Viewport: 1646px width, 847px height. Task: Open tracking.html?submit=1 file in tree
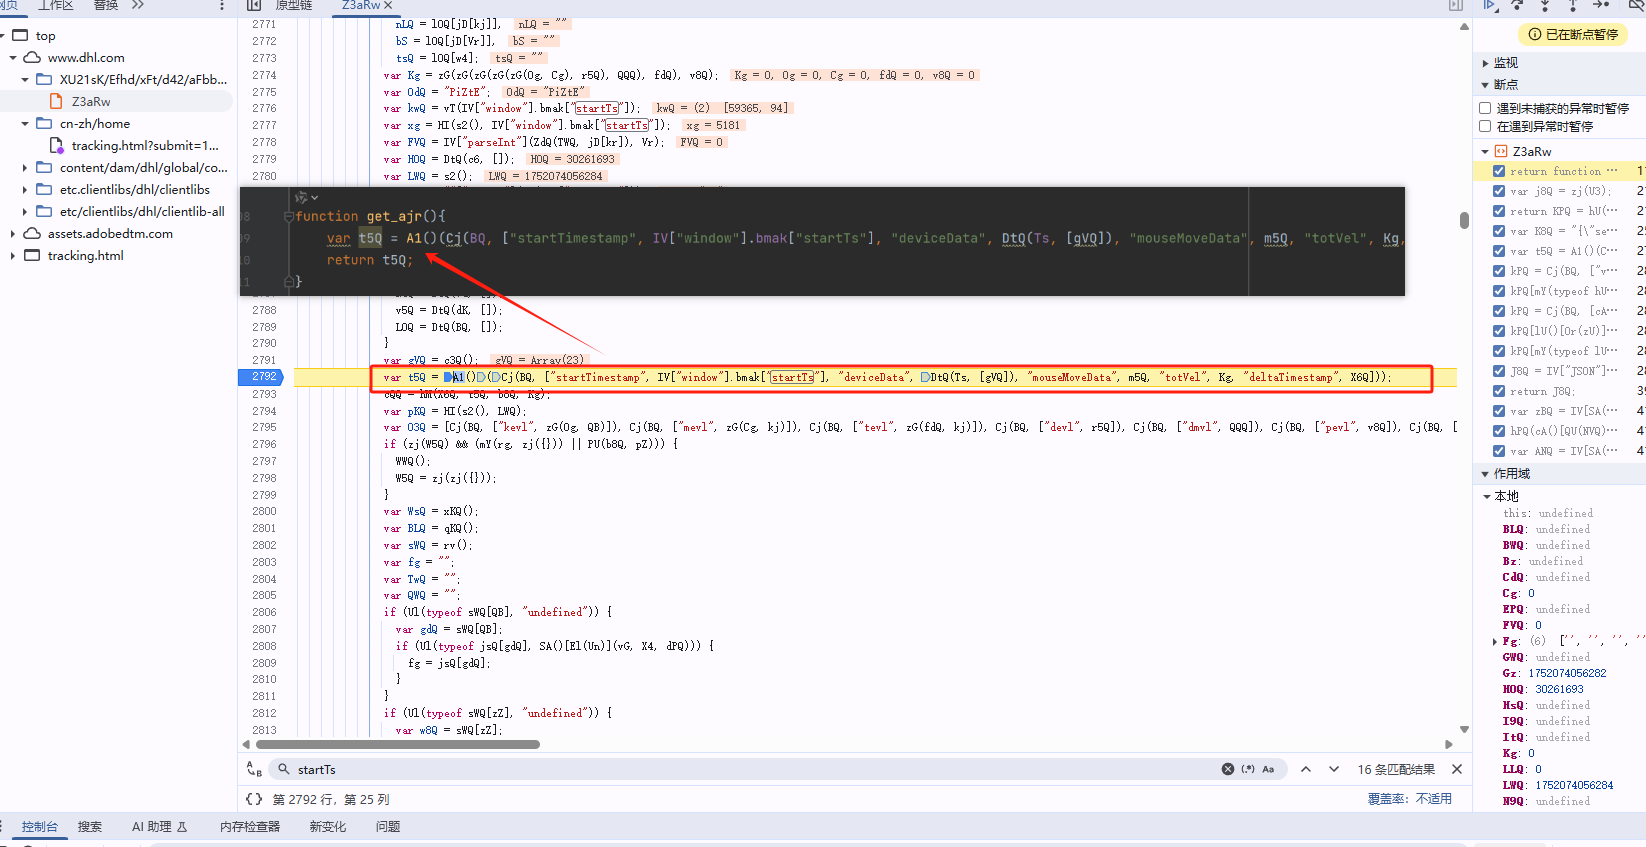coord(145,145)
